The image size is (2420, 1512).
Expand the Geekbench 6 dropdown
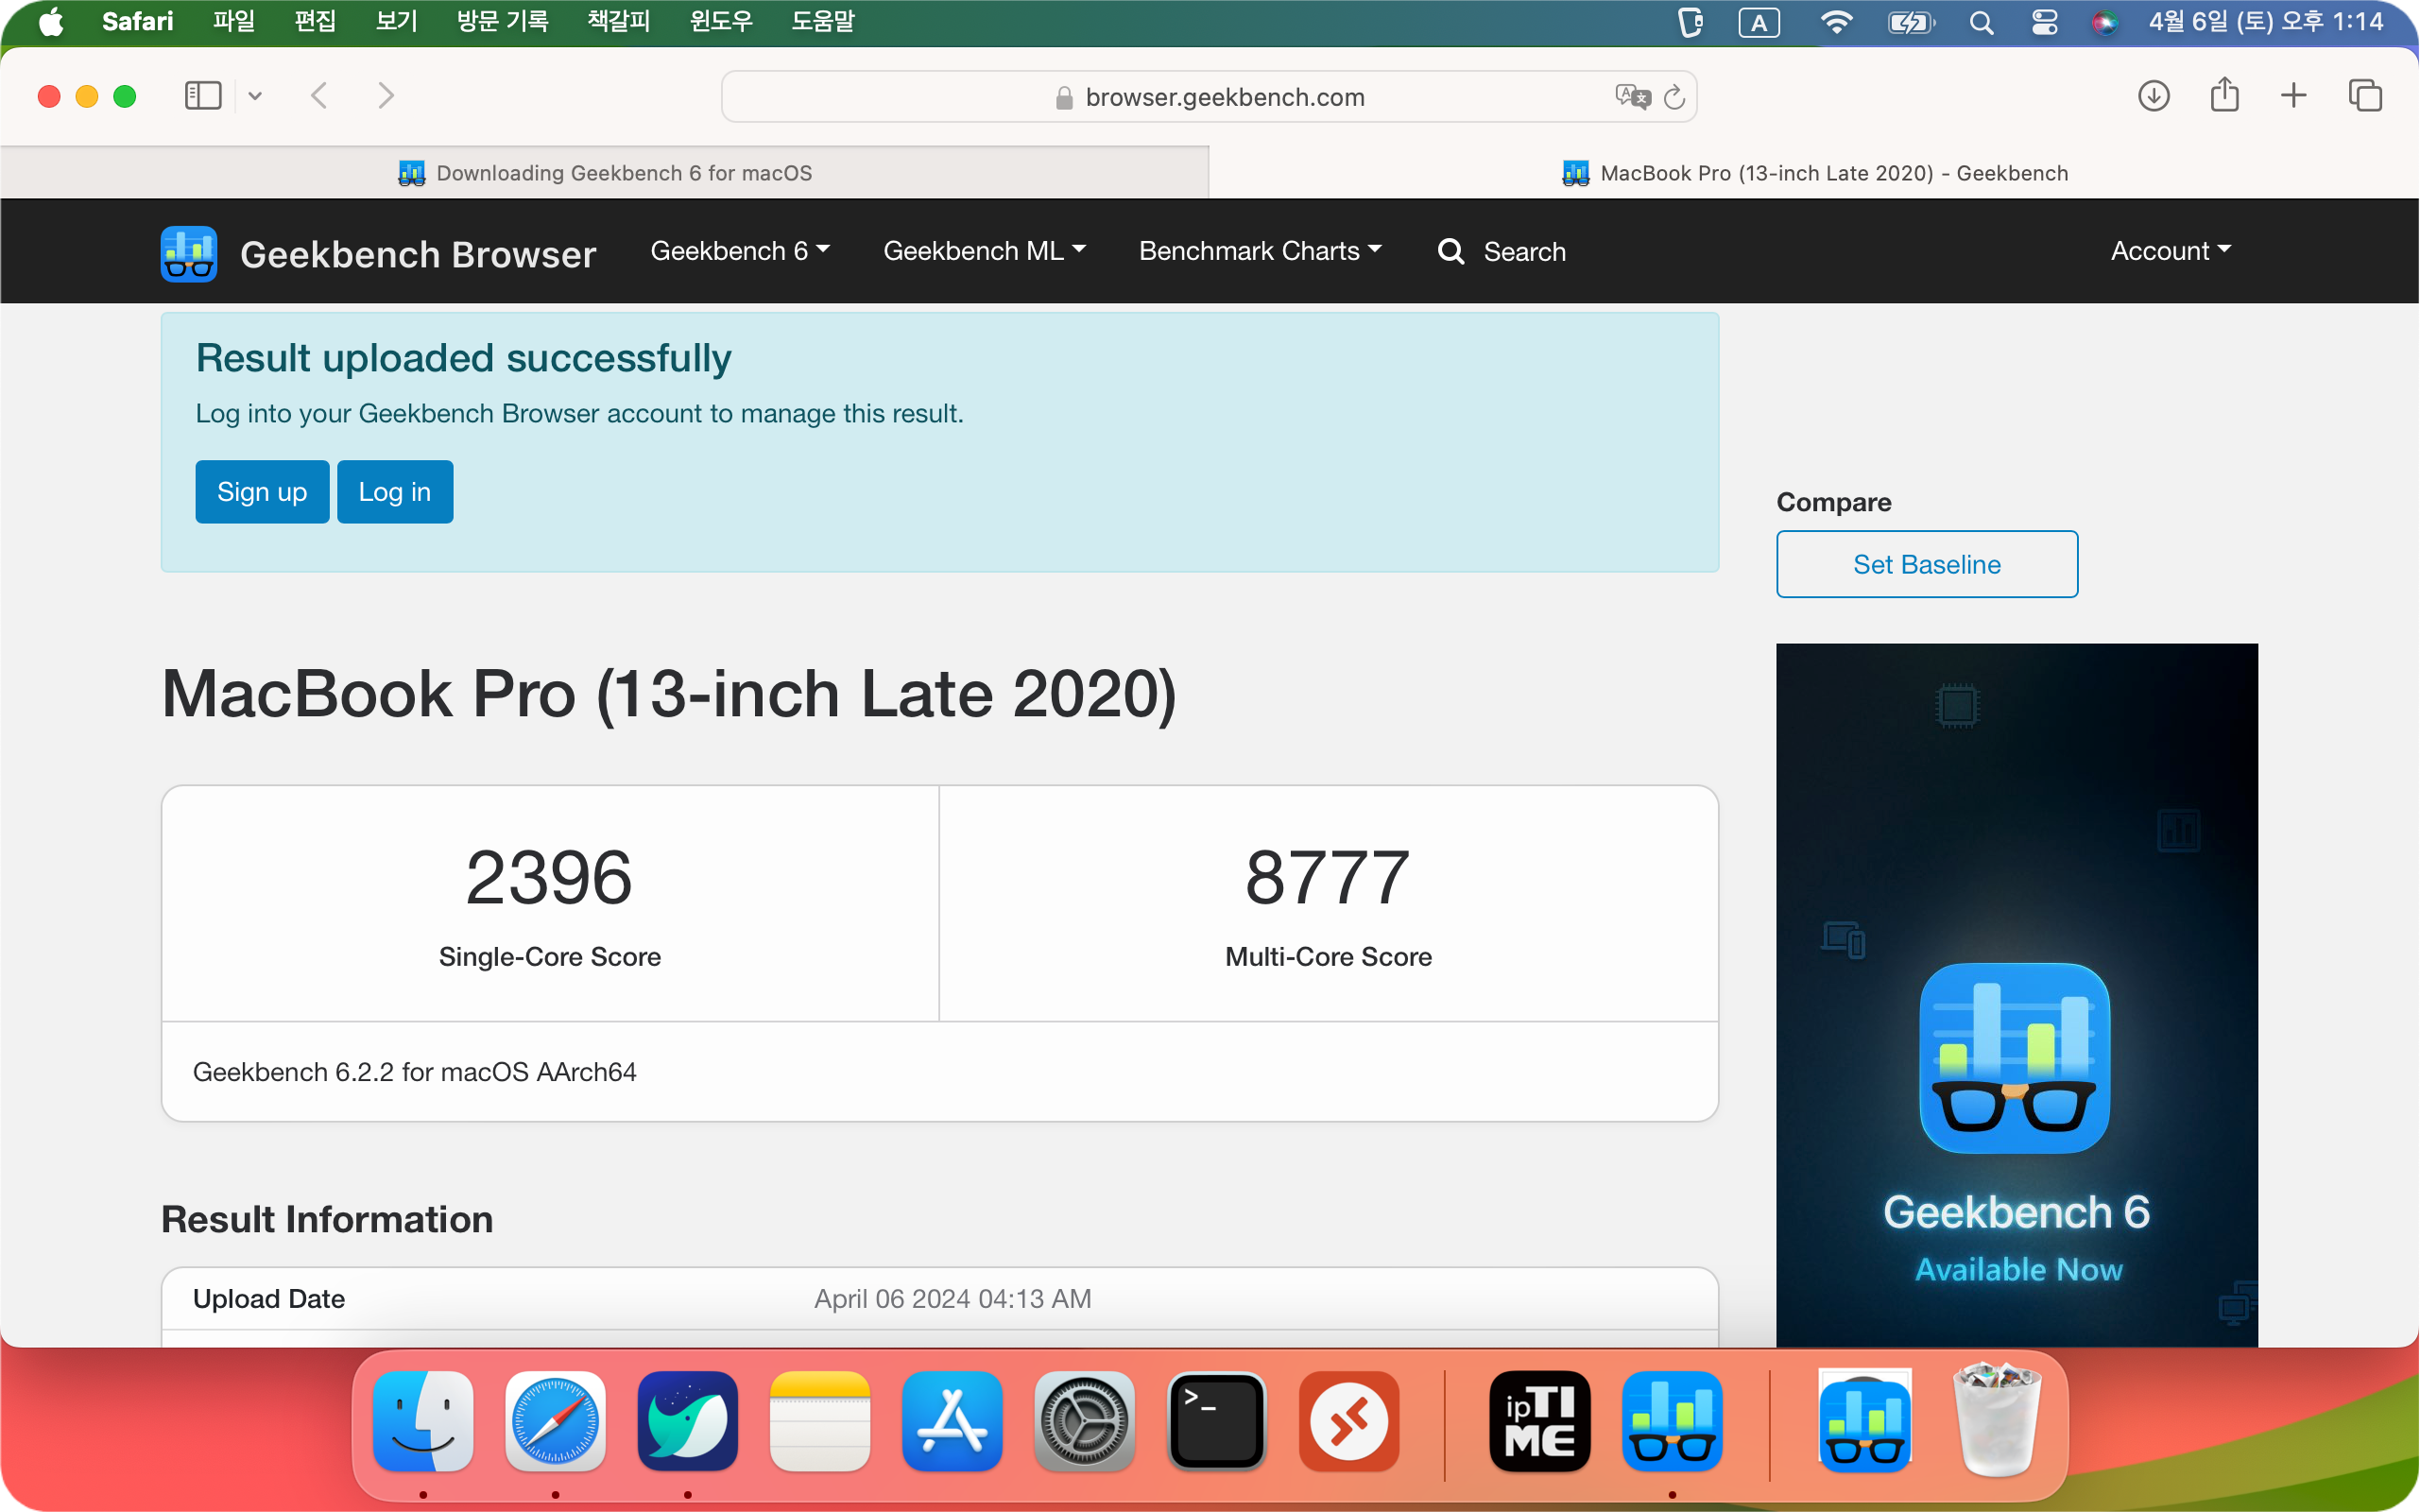[x=740, y=251]
